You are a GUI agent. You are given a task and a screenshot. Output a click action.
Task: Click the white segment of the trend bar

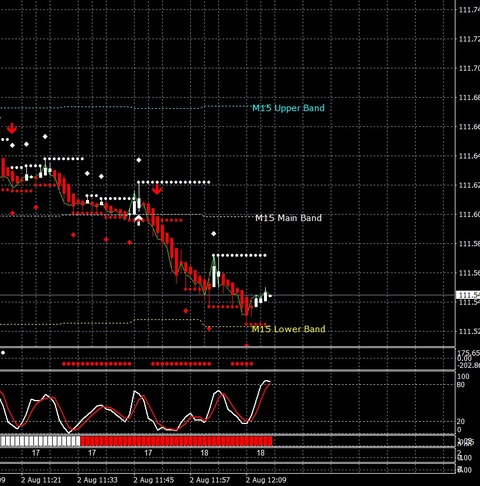click(40, 441)
